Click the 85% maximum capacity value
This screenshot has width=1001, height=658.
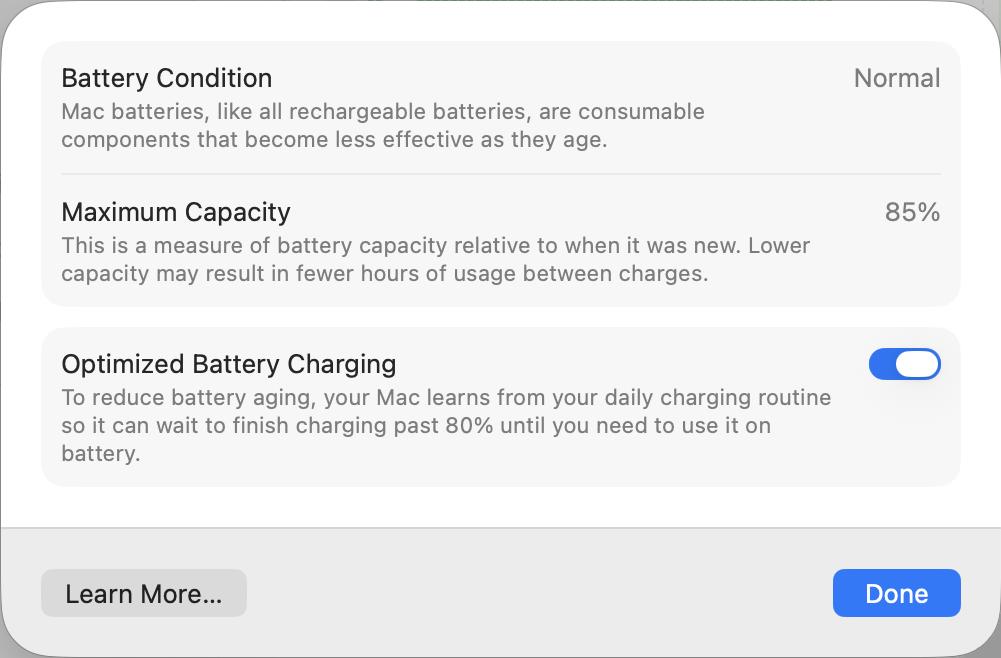[911, 212]
